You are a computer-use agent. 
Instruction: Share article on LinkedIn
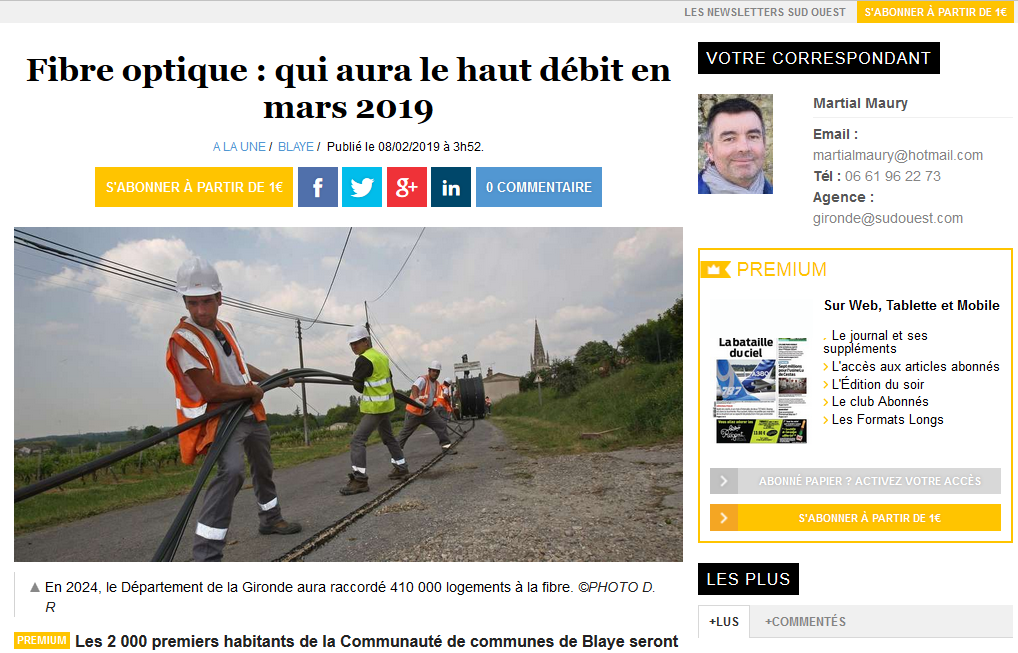(451, 187)
